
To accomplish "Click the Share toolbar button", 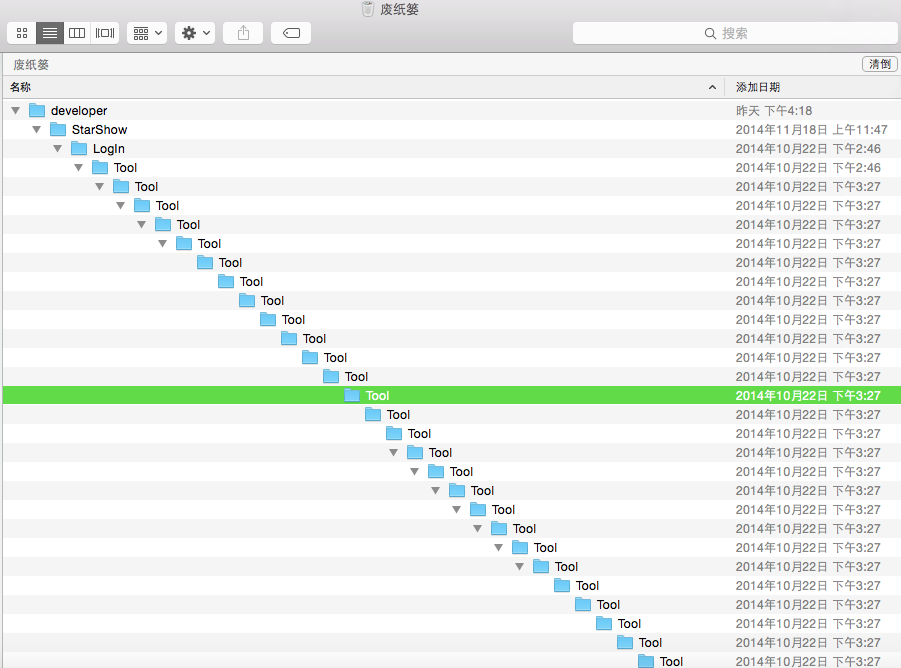I will point(243,33).
